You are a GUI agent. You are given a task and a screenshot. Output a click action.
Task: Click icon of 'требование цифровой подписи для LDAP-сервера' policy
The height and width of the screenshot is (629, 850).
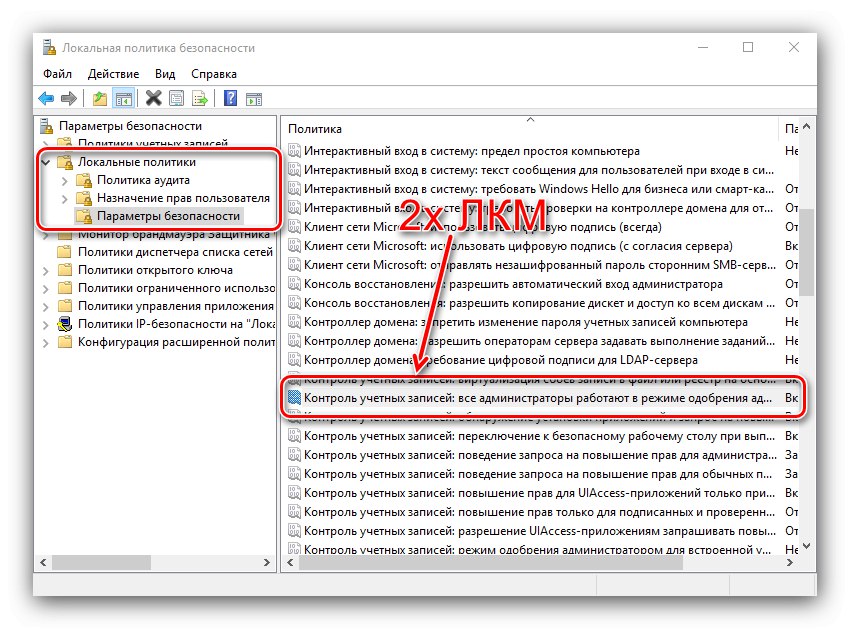(294, 360)
